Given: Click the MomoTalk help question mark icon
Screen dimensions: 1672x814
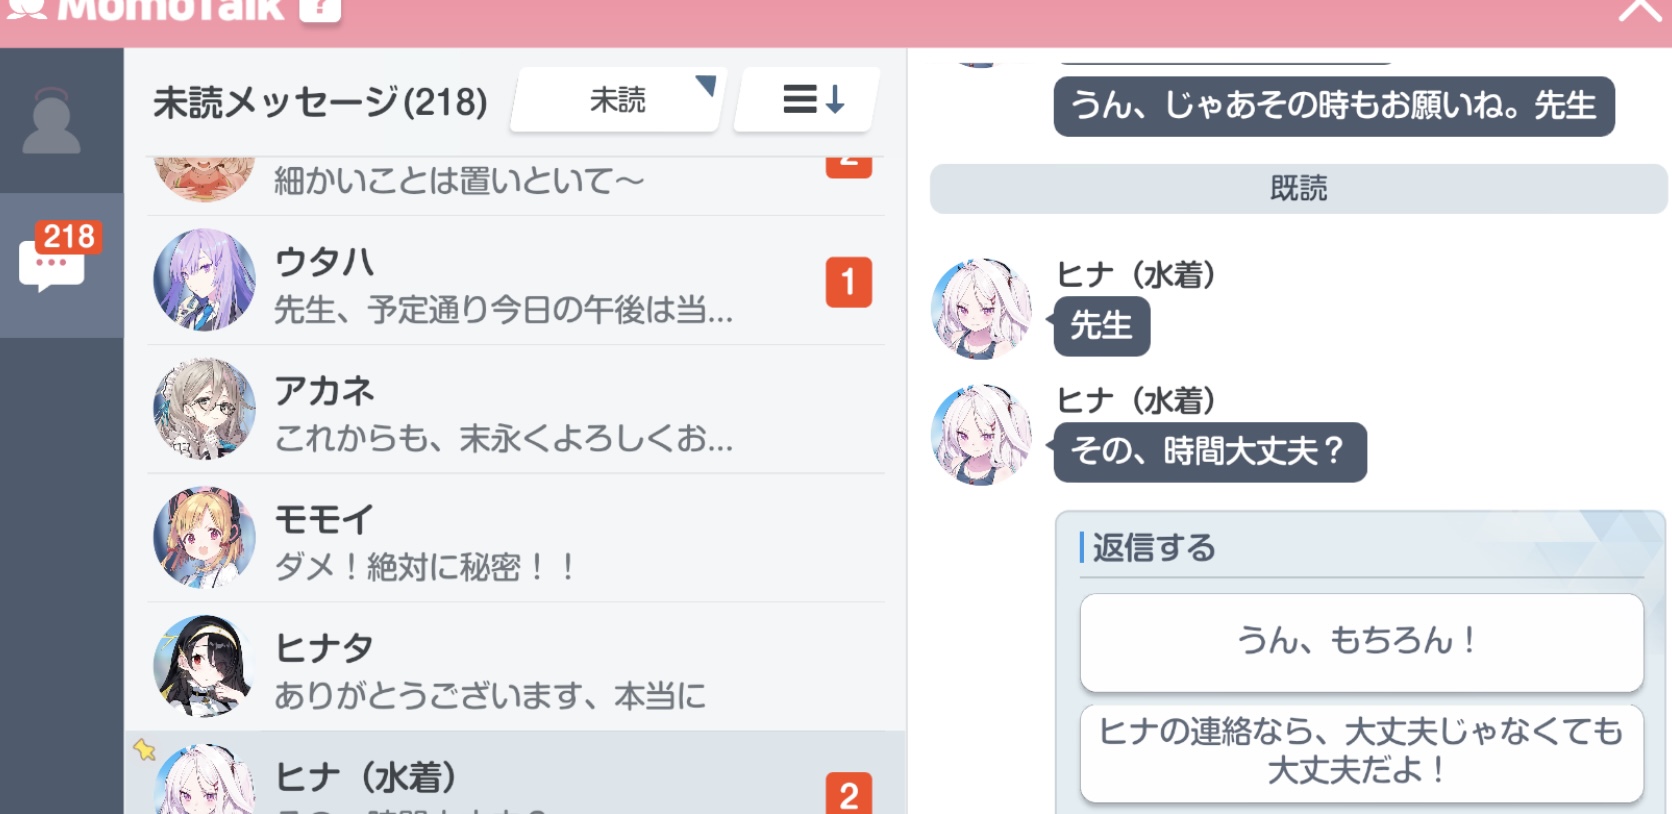Looking at the screenshot, I should click(321, 9).
